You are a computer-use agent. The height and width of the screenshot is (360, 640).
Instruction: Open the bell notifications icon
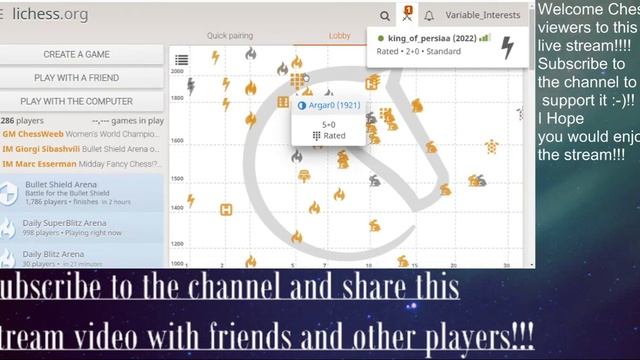tap(429, 16)
